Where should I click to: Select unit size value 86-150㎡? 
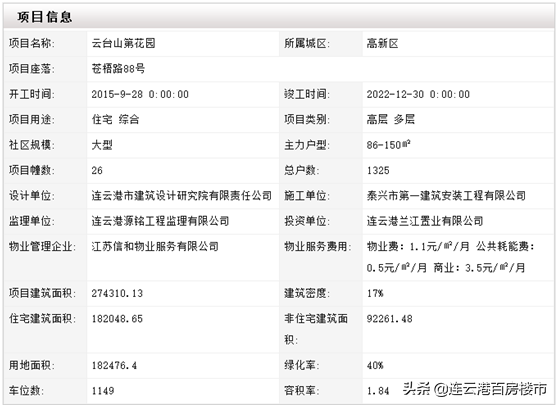point(389,145)
